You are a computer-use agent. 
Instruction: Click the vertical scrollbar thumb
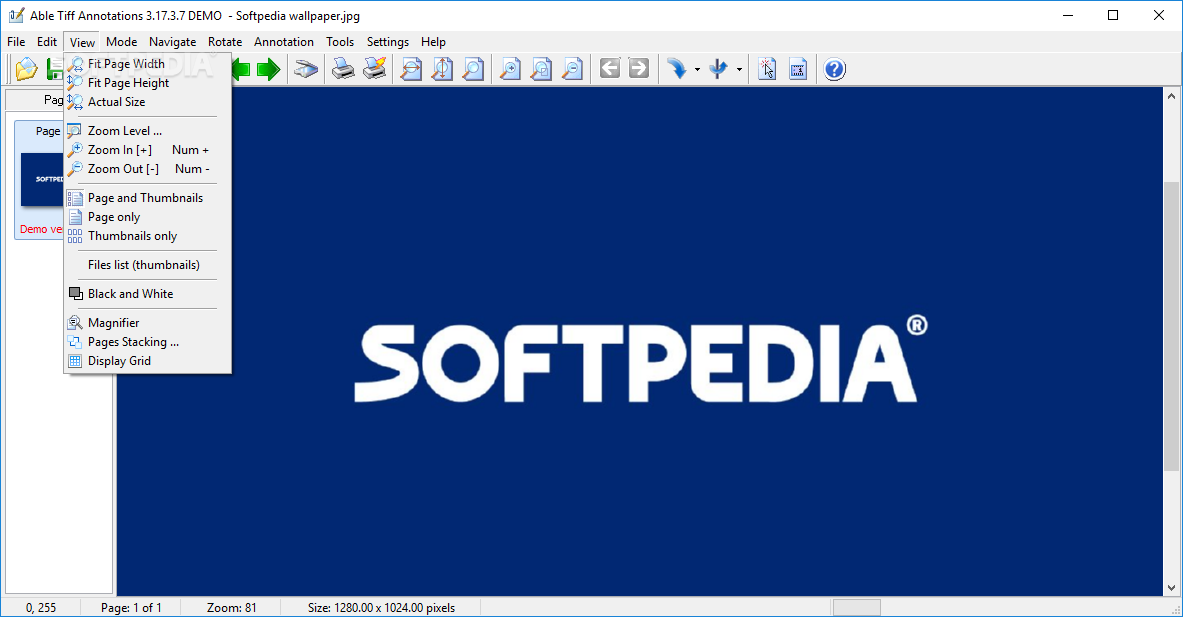coord(1171,326)
